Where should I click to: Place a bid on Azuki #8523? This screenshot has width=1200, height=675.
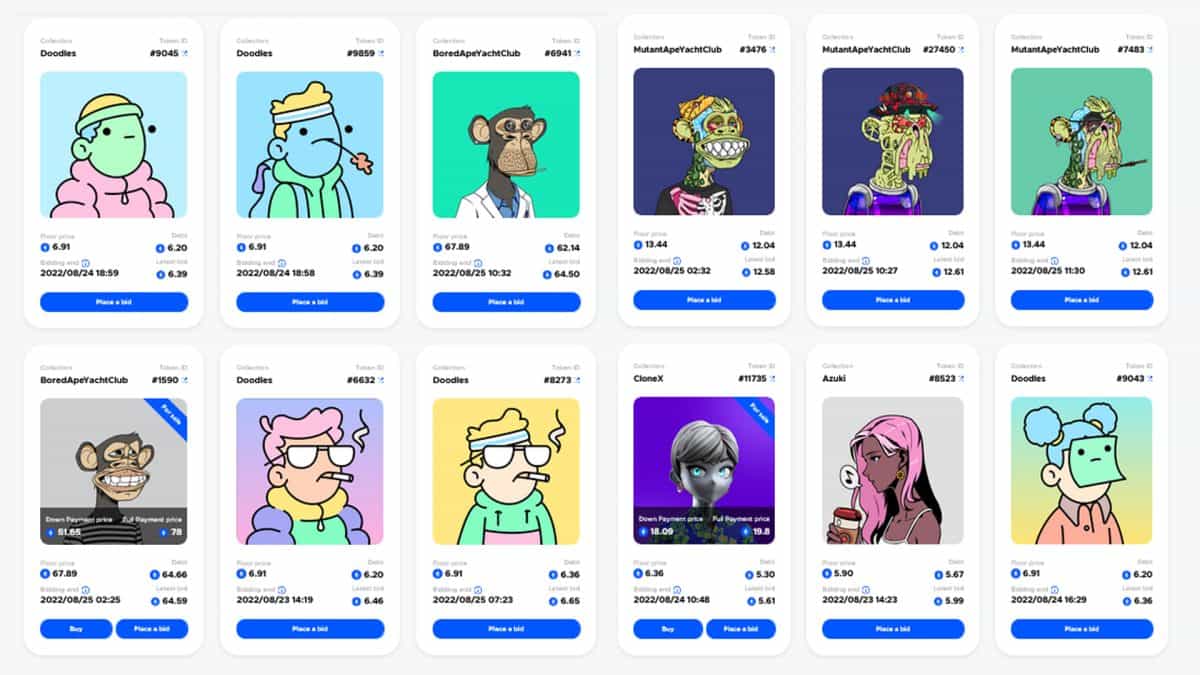(x=893, y=629)
